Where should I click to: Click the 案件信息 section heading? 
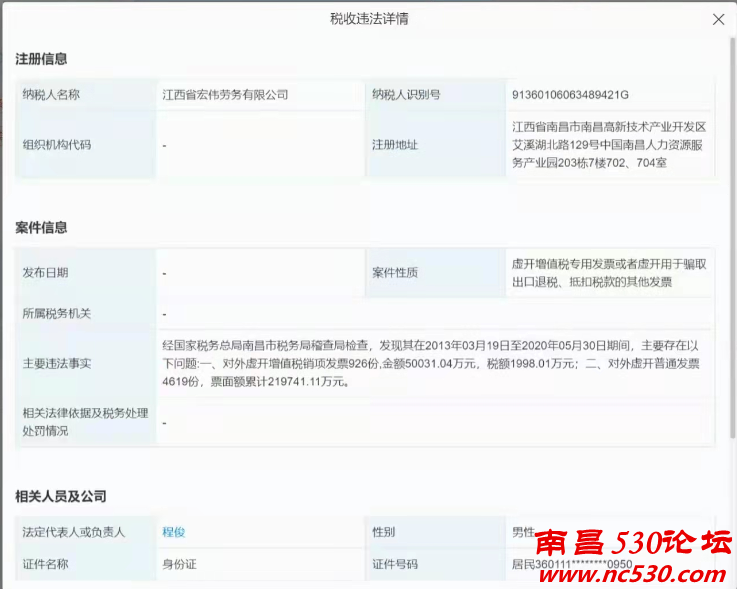tap(41, 228)
